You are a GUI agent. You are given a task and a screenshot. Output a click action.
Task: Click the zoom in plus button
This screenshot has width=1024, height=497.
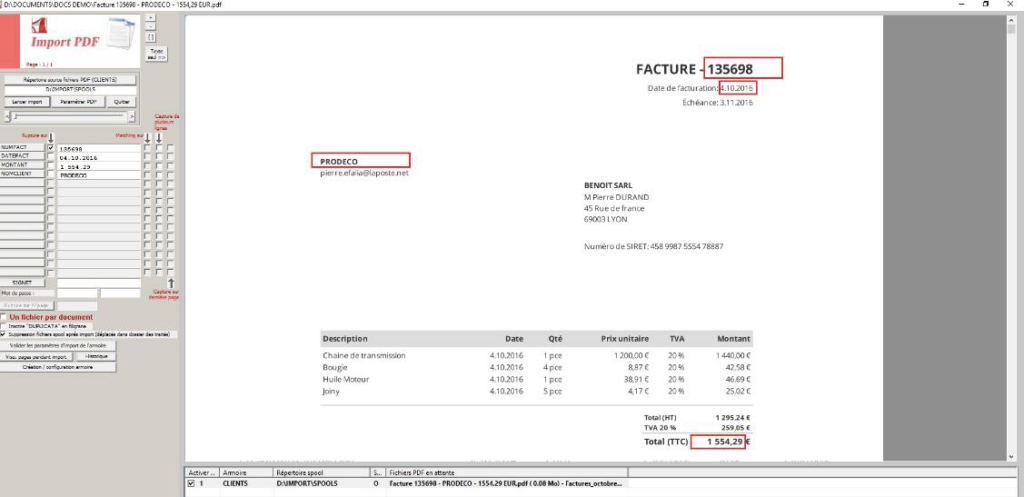click(x=150, y=18)
